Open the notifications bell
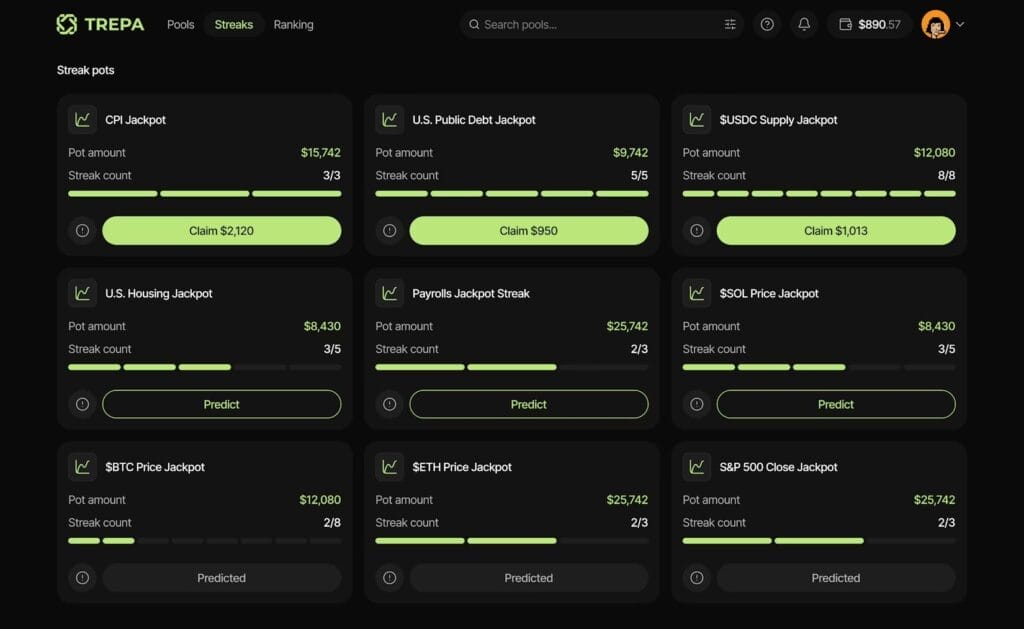Screen dimensions: 1024x629 tap(804, 24)
